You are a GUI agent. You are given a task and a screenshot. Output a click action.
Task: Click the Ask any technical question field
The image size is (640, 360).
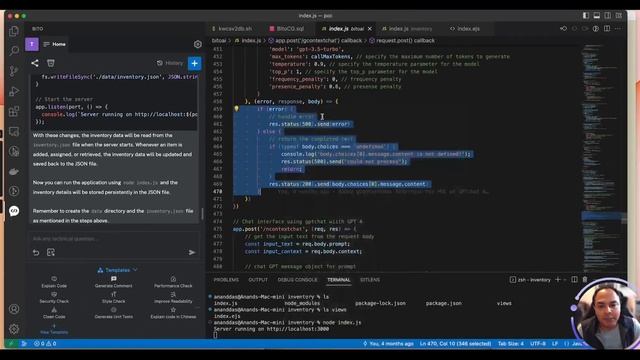(x=113, y=239)
